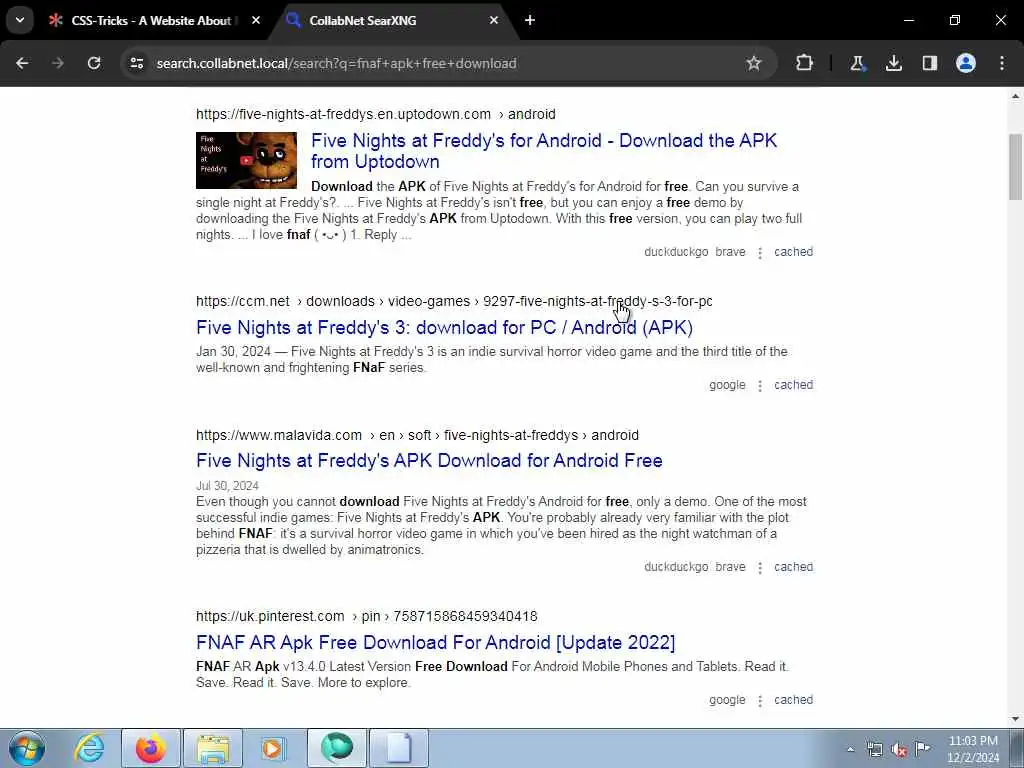Open the network status tray icon
The height and width of the screenshot is (768, 1024).
pyautogui.click(x=874, y=750)
